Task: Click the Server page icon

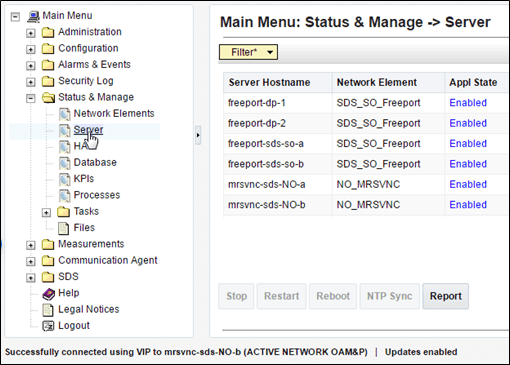Action: pos(65,130)
